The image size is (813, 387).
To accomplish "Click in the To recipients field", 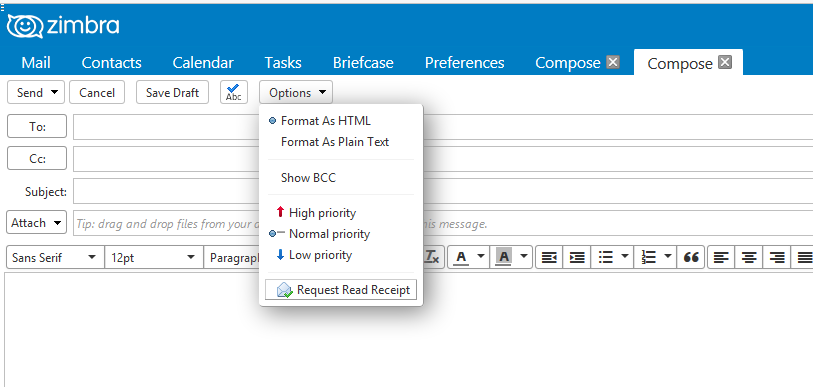I will coord(443,127).
